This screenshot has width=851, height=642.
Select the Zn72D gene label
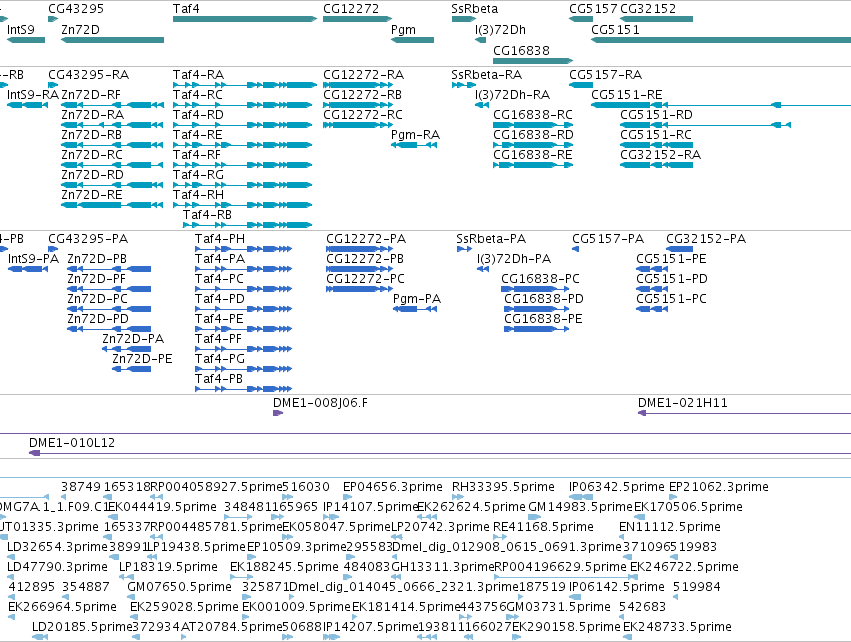click(x=80, y=29)
